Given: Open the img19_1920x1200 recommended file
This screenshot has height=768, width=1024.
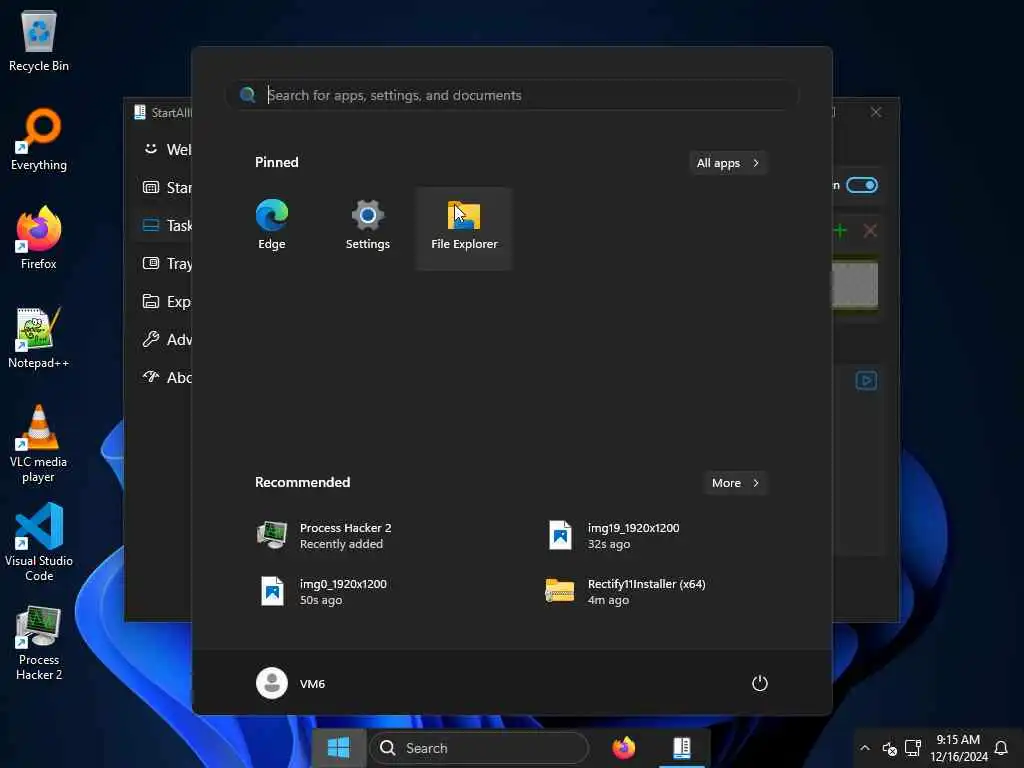Looking at the screenshot, I should pos(614,536).
